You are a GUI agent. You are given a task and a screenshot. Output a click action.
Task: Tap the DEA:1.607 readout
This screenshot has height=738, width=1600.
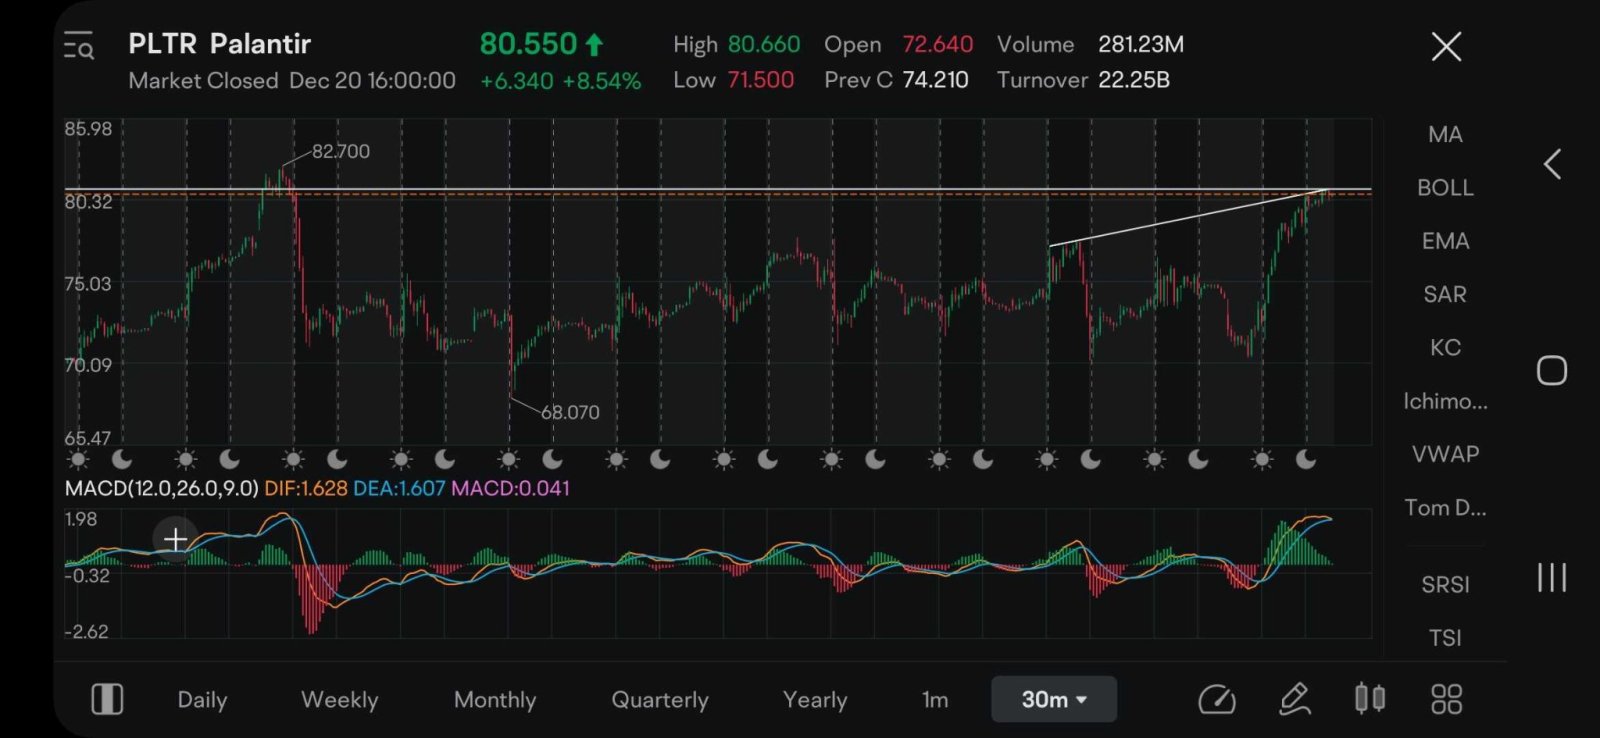(399, 488)
